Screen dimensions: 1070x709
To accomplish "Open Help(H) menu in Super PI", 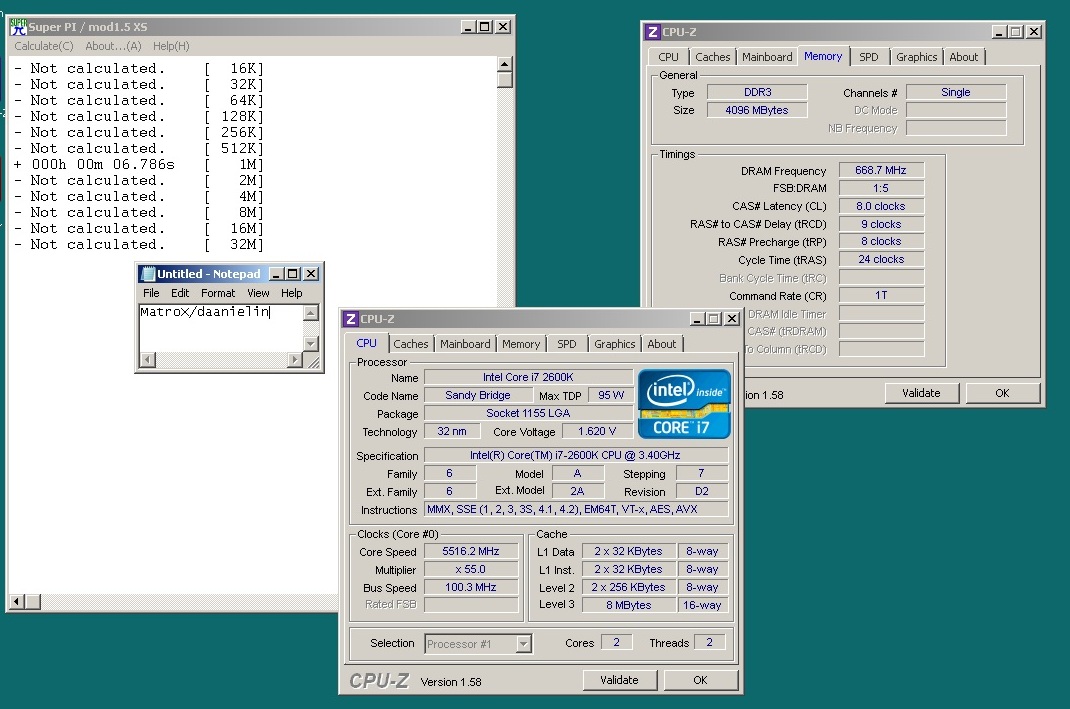I will coord(171,46).
